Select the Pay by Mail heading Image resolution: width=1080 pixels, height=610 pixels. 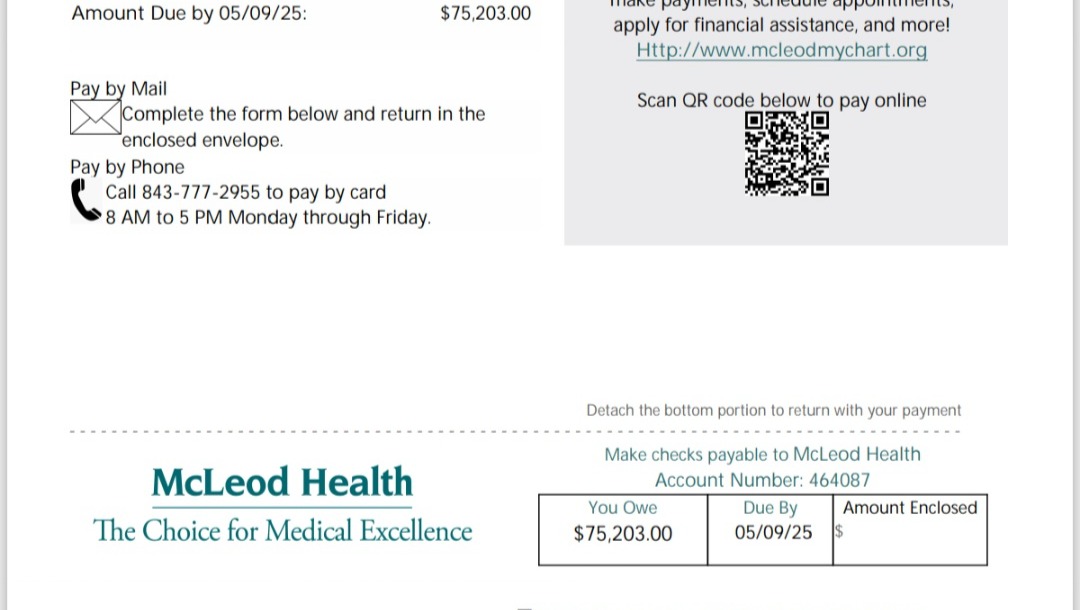click(x=118, y=89)
